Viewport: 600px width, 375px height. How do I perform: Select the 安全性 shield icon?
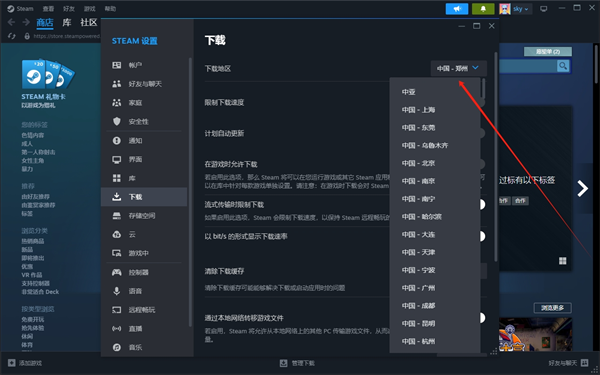(117, 121)
